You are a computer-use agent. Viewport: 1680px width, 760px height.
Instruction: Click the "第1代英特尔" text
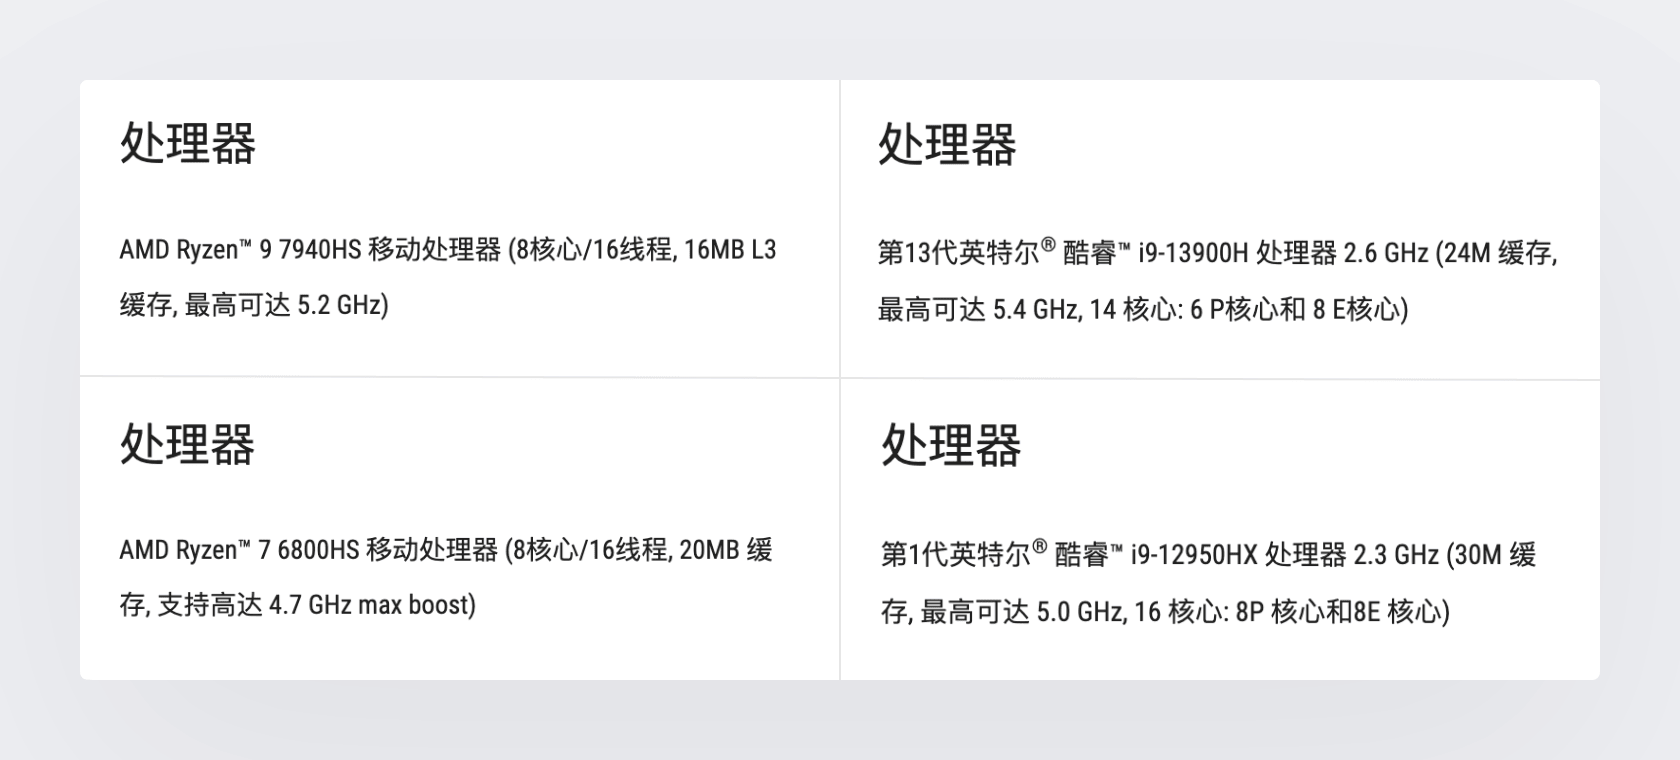955,555
